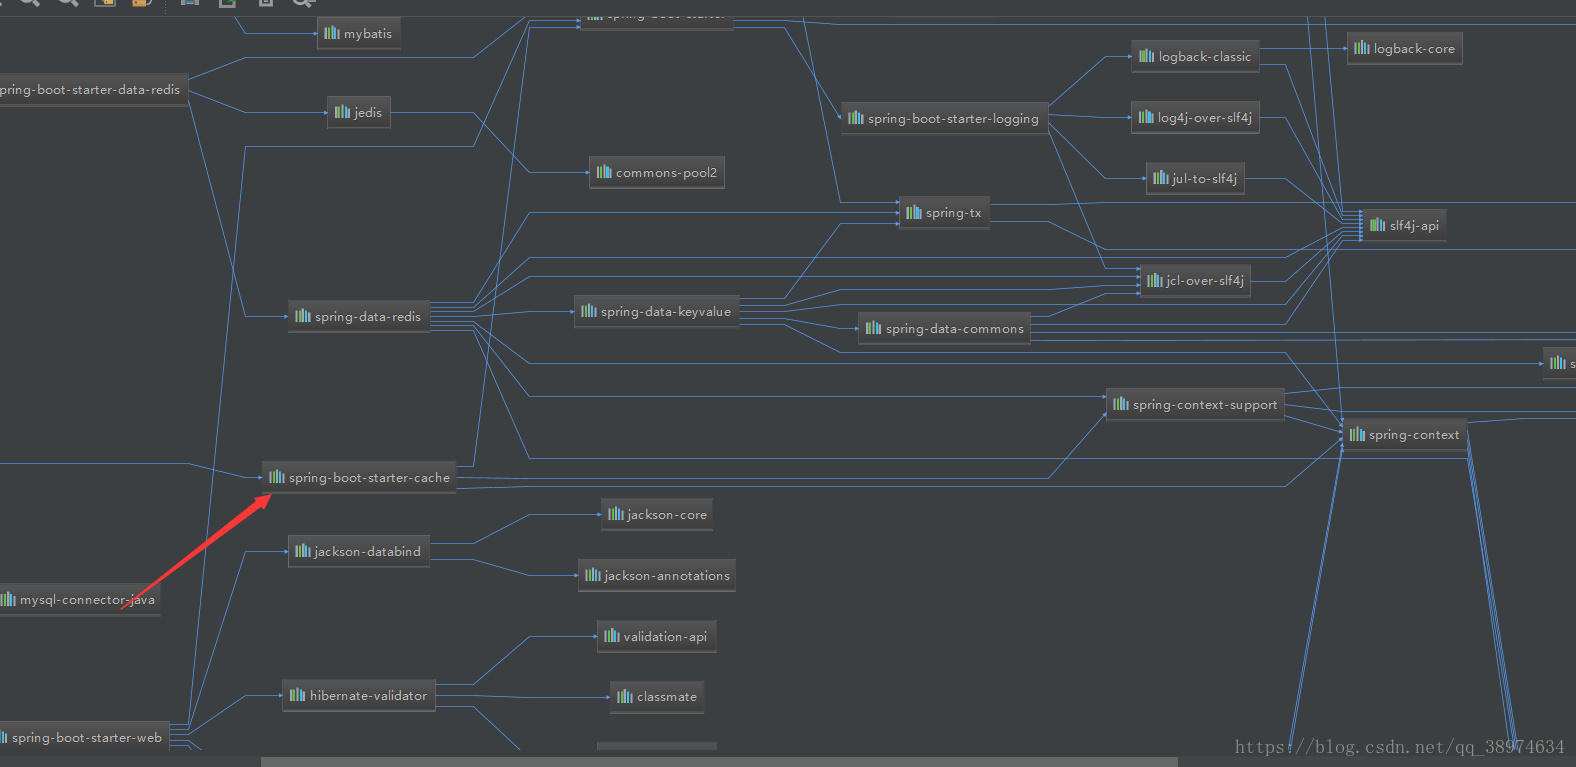Click library icon of logback-core node

1362,48
